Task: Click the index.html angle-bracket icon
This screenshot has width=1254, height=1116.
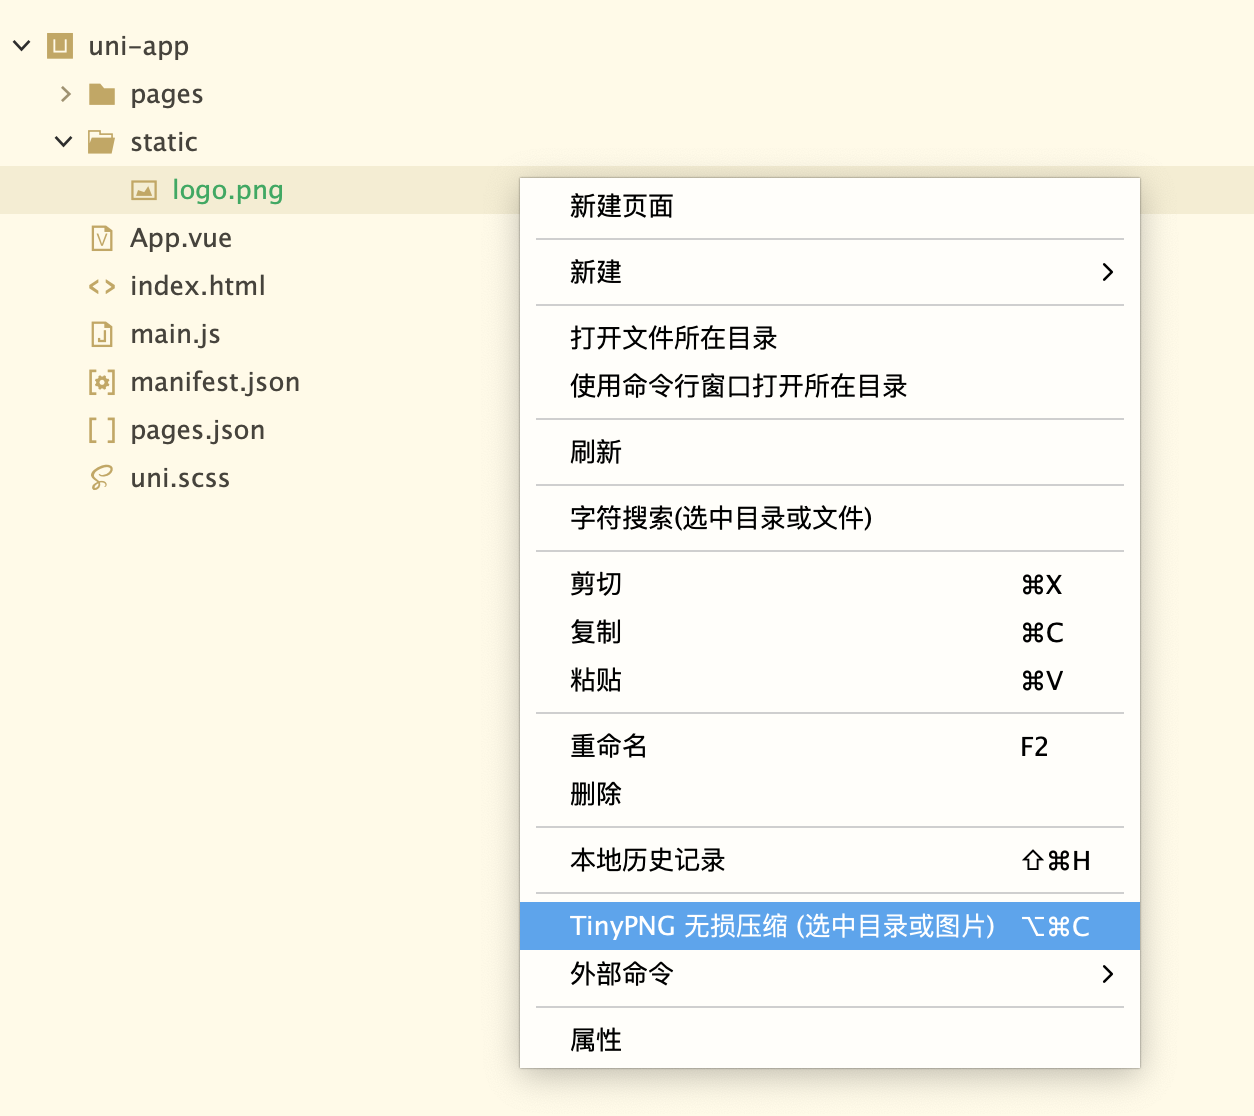Action: (x=102, y=287)
